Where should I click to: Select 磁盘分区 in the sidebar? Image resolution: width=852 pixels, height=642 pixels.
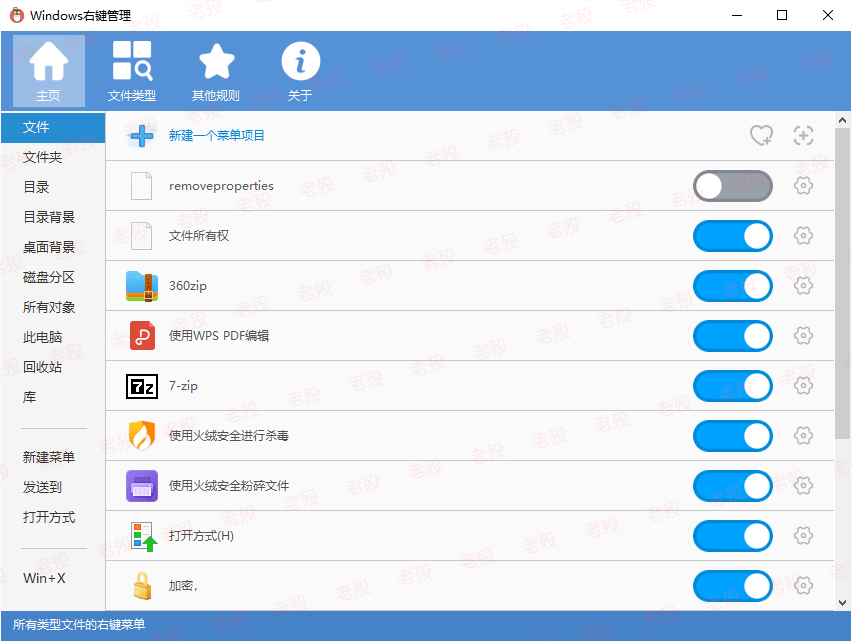coord(53,278)
